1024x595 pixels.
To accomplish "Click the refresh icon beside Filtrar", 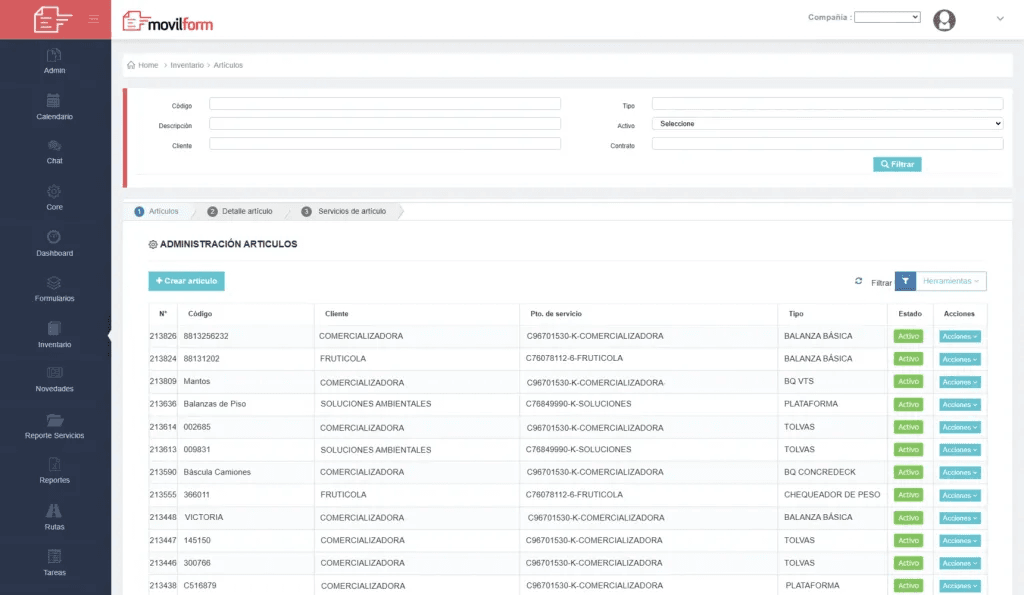I will (x=859, y=281).
